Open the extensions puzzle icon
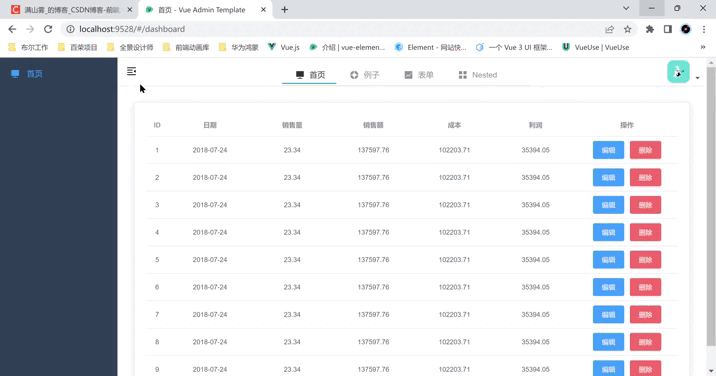This screenshot has width=716, height=376. tap(650, 29)
